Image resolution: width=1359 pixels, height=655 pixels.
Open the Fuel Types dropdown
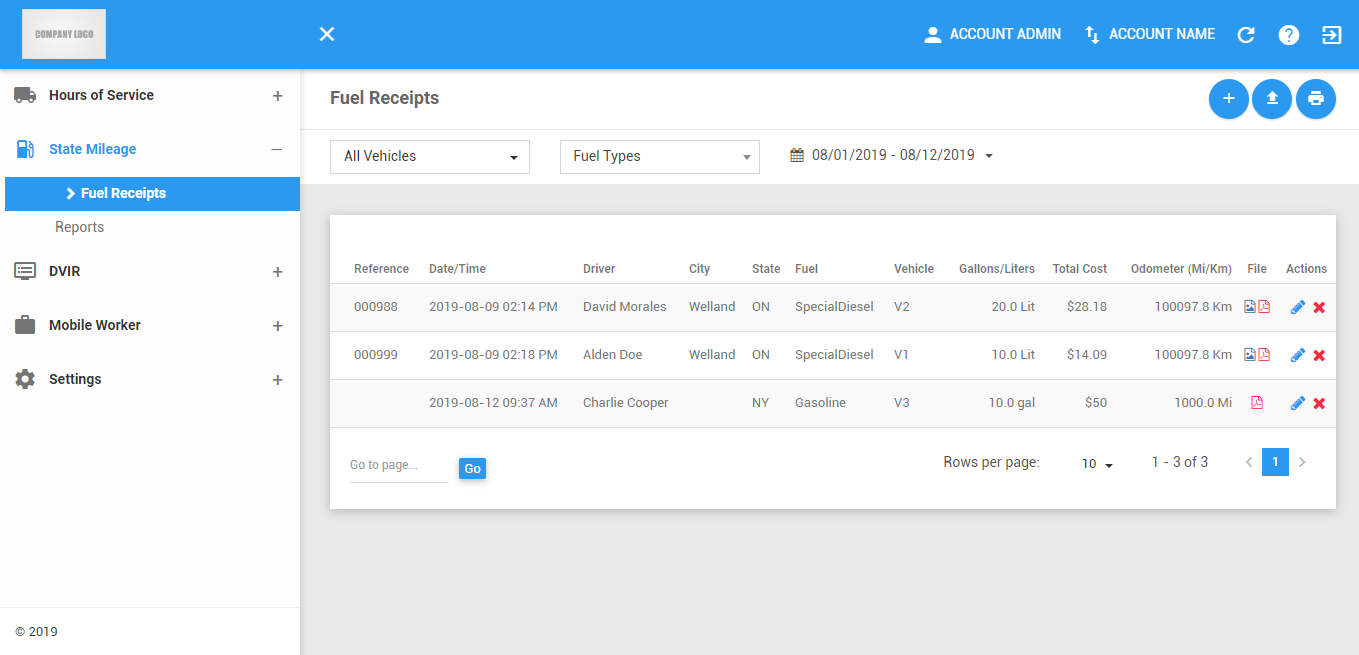[x=660, y=157]
